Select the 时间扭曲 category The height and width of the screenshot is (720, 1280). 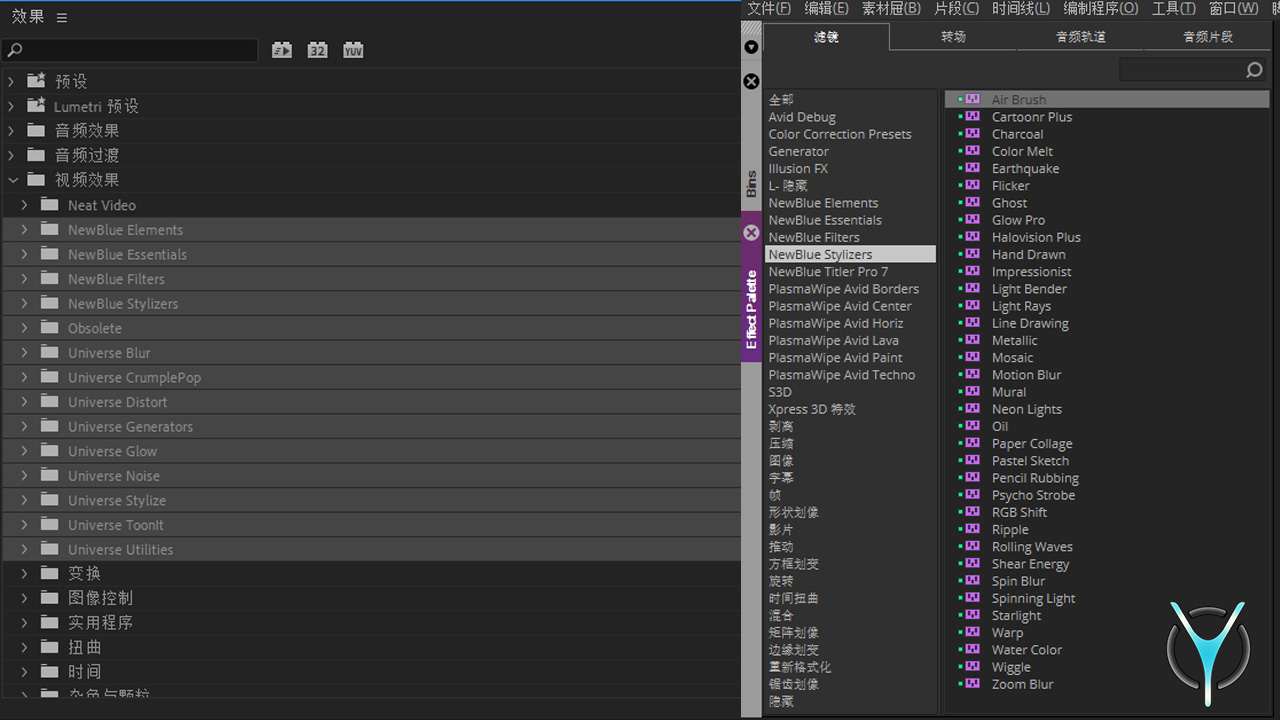coord(794,598)
